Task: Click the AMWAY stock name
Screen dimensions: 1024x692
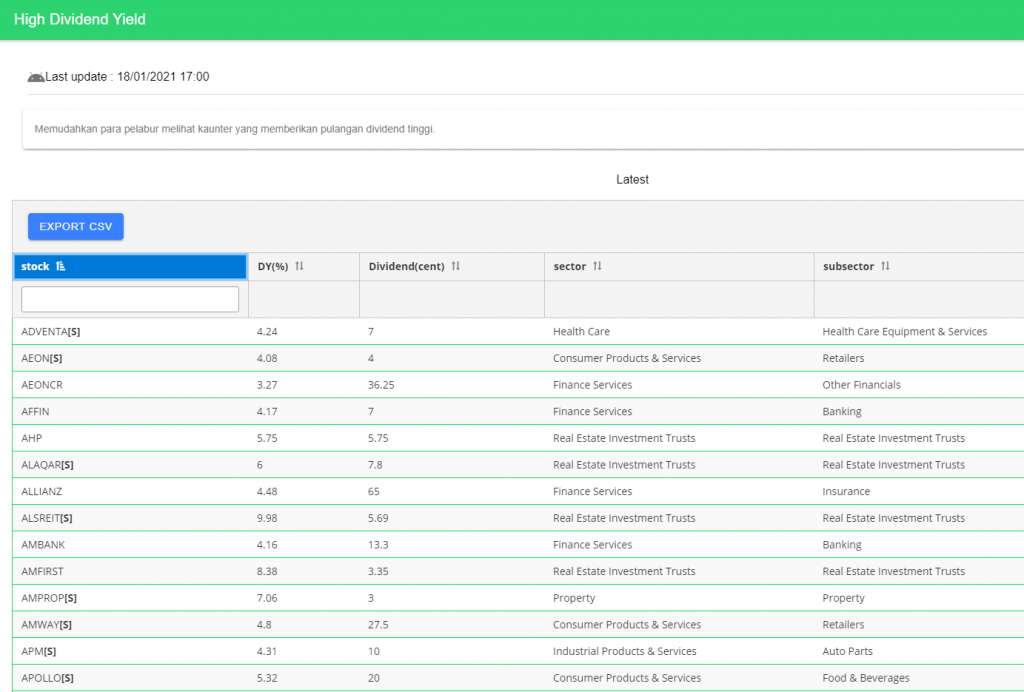Action: click(x=46, y=625)
